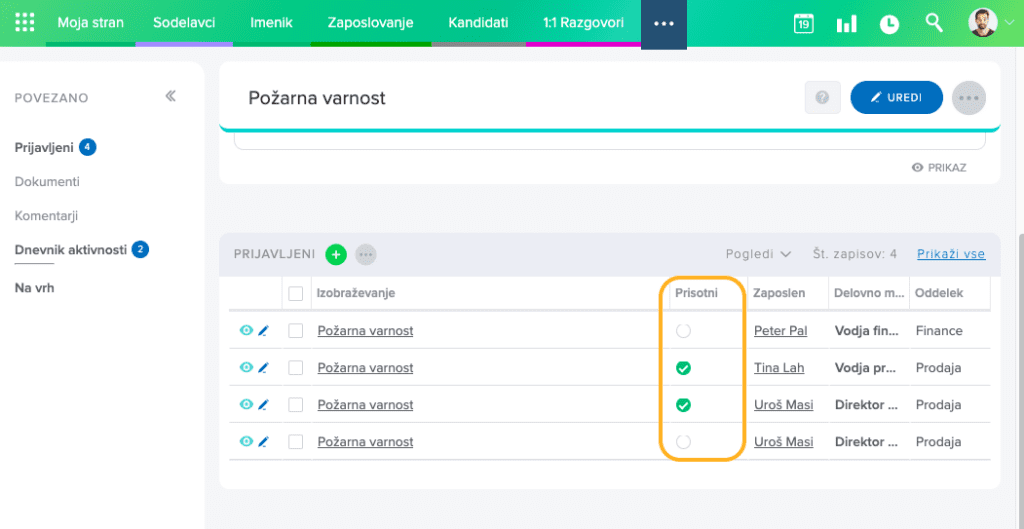Click Prikaži vse link
This screenshot has width=1024, height=529.
click(x=951, y=254)
